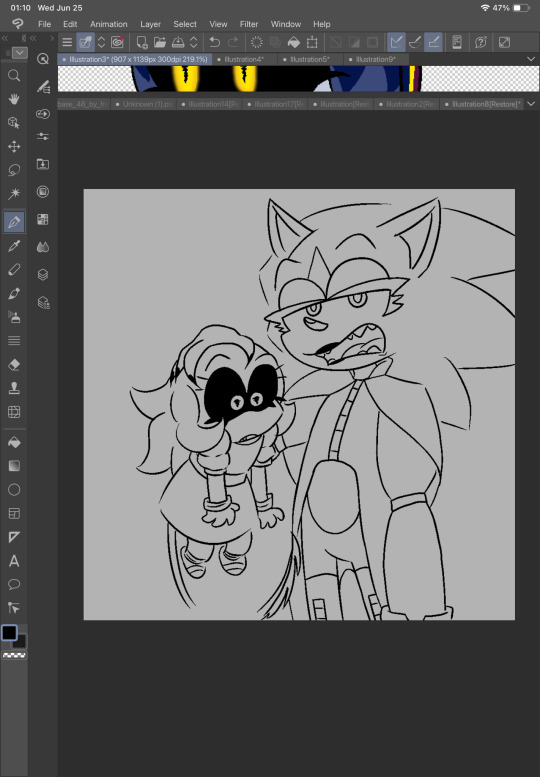Open the Quick Access palette icon
The image size is (540, 777).
tap(43, 59)
